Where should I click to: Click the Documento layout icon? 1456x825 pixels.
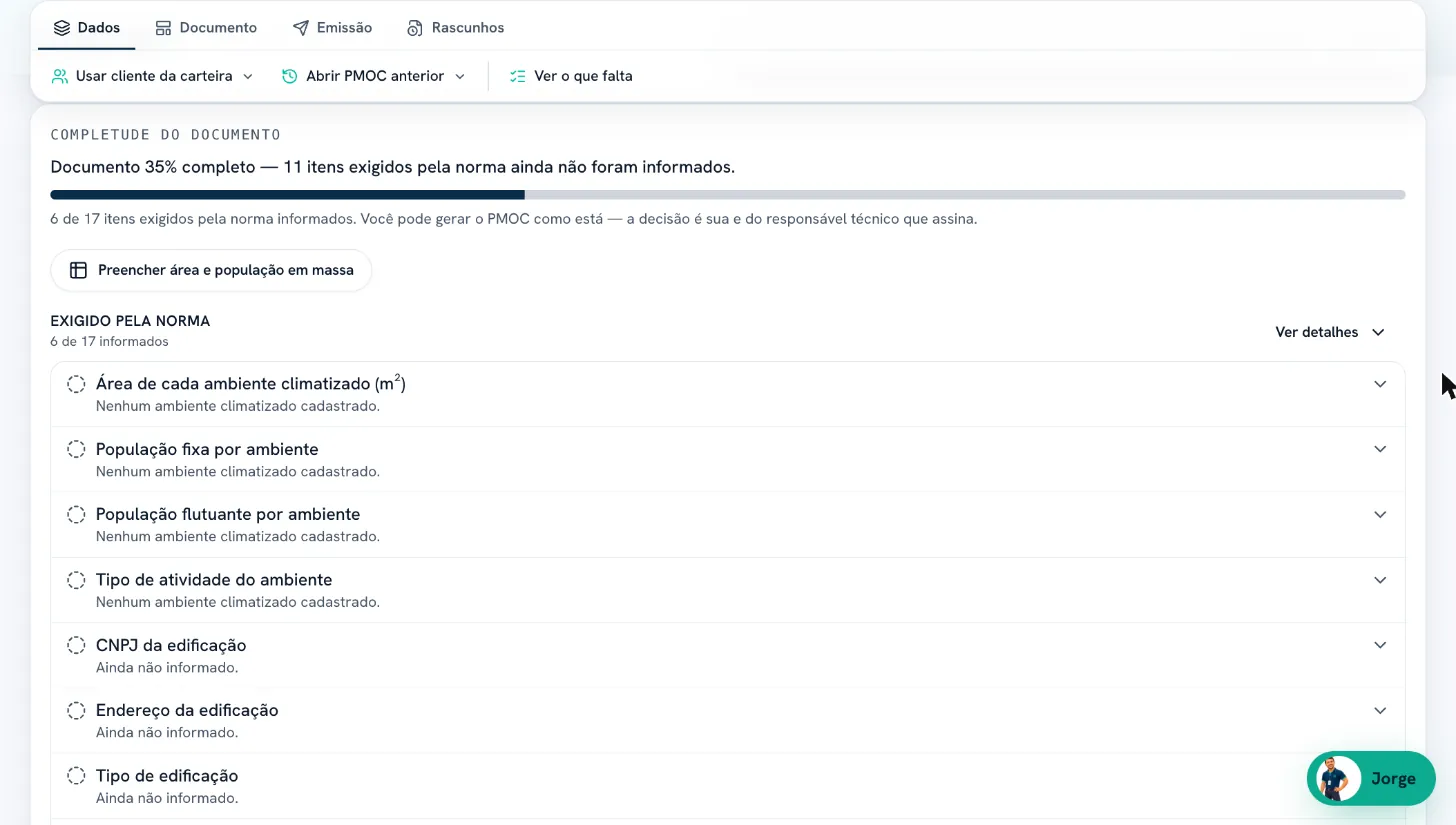(x=163, y=28)
